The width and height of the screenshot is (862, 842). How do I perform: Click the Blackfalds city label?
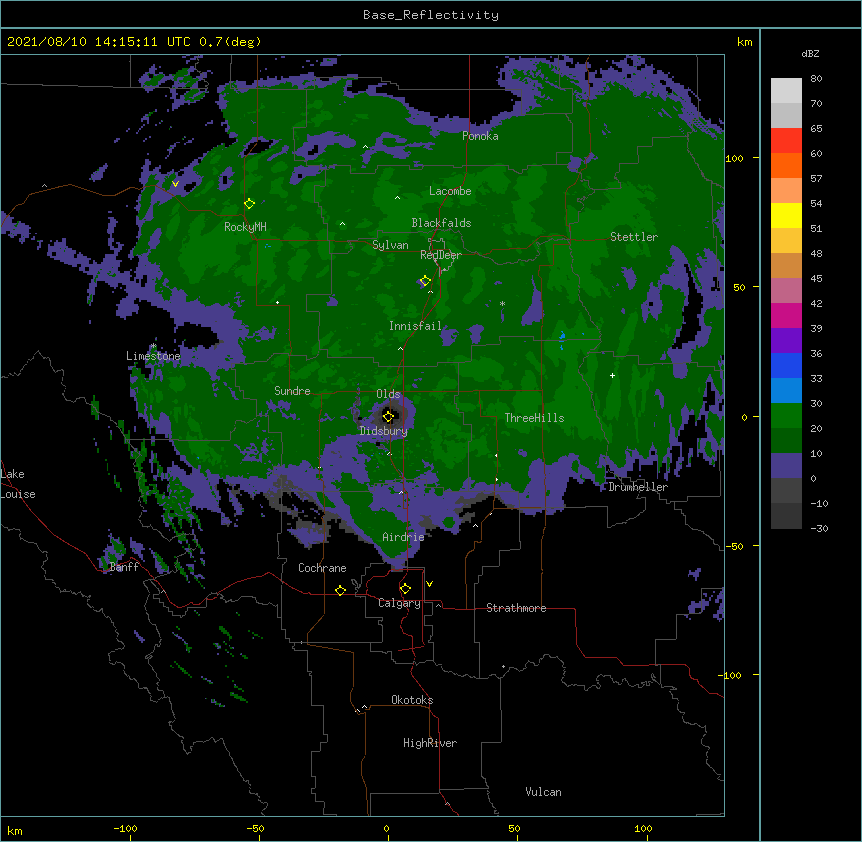441,223
